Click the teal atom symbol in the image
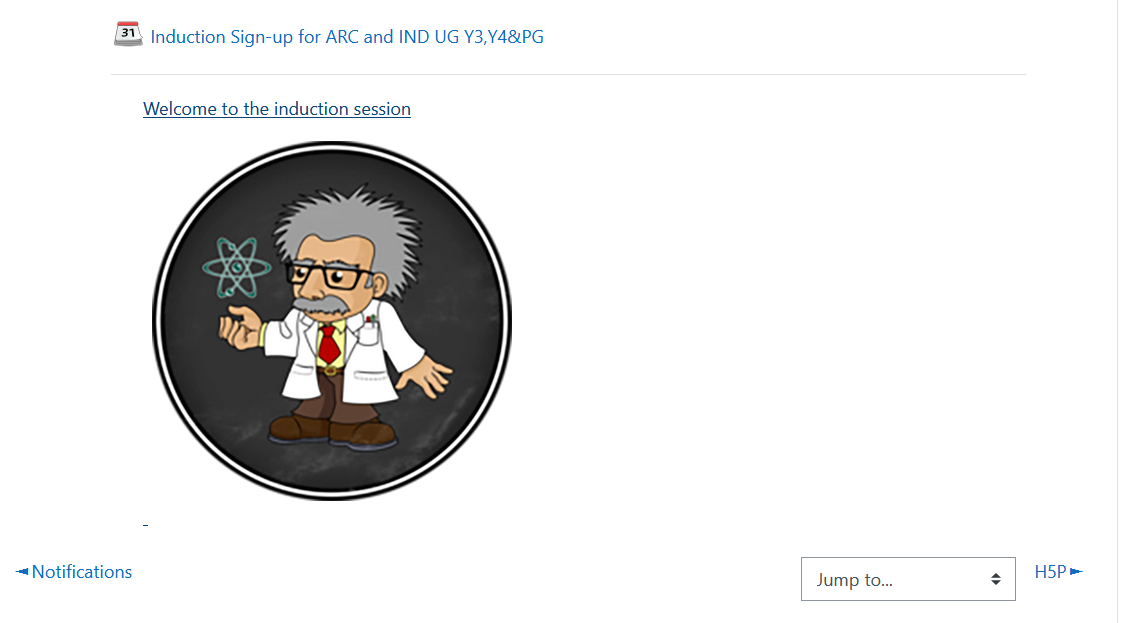1125x623 pixels. (x=236, y=268)
